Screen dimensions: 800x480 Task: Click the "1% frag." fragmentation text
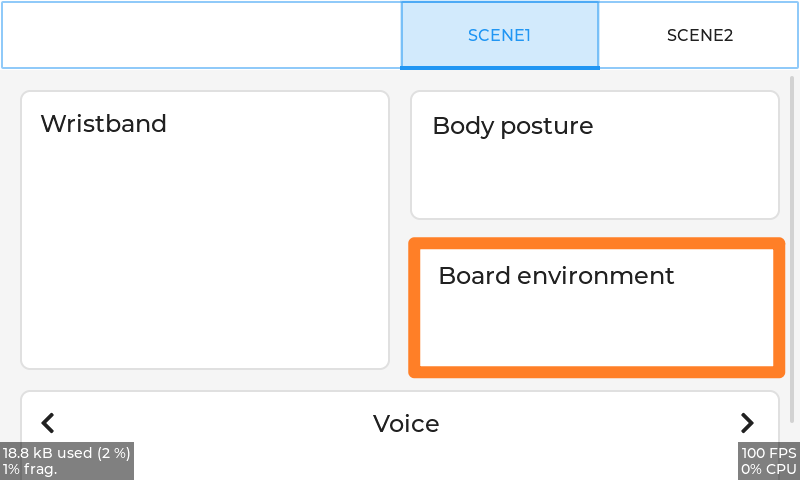(30, 469)
